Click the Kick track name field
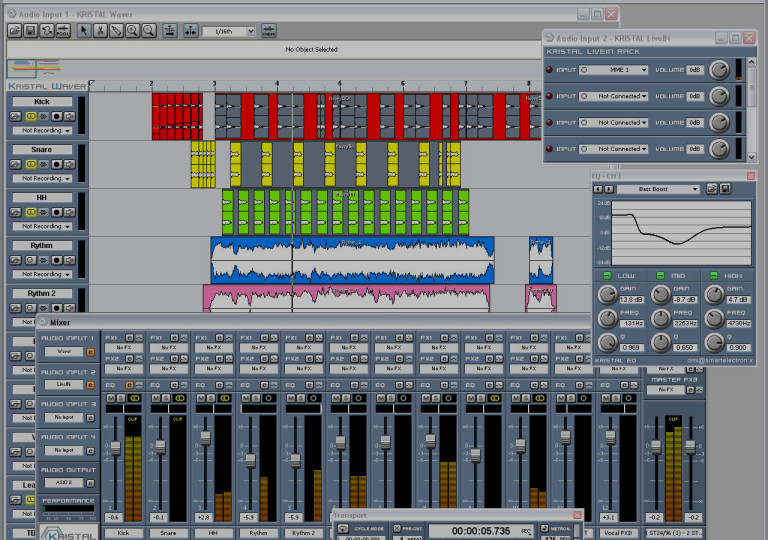This screenshot has height=540, width=768. coord(42,101)
